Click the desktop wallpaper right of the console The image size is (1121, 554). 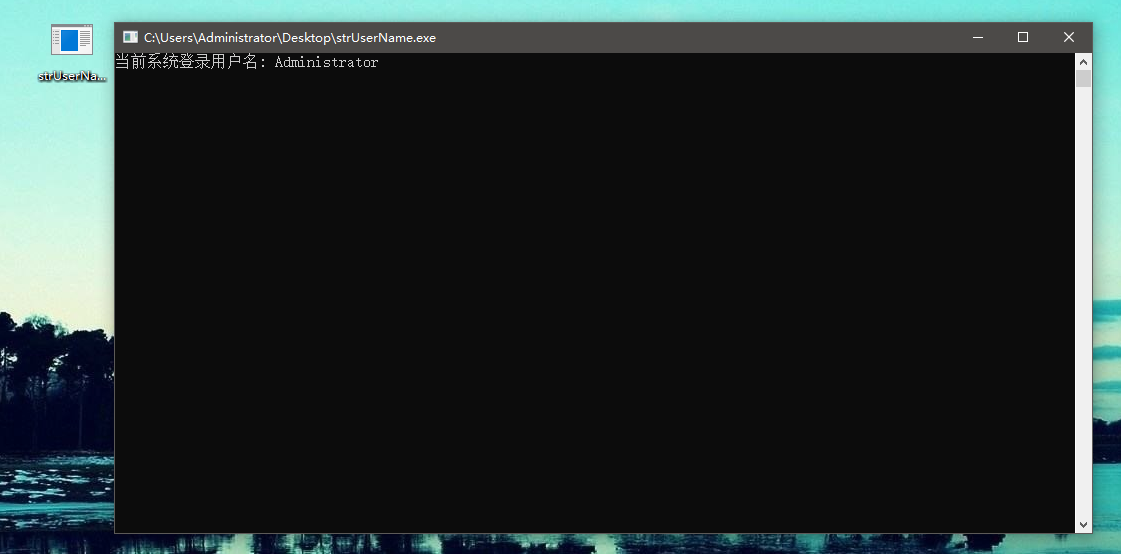pos(1107,250)
